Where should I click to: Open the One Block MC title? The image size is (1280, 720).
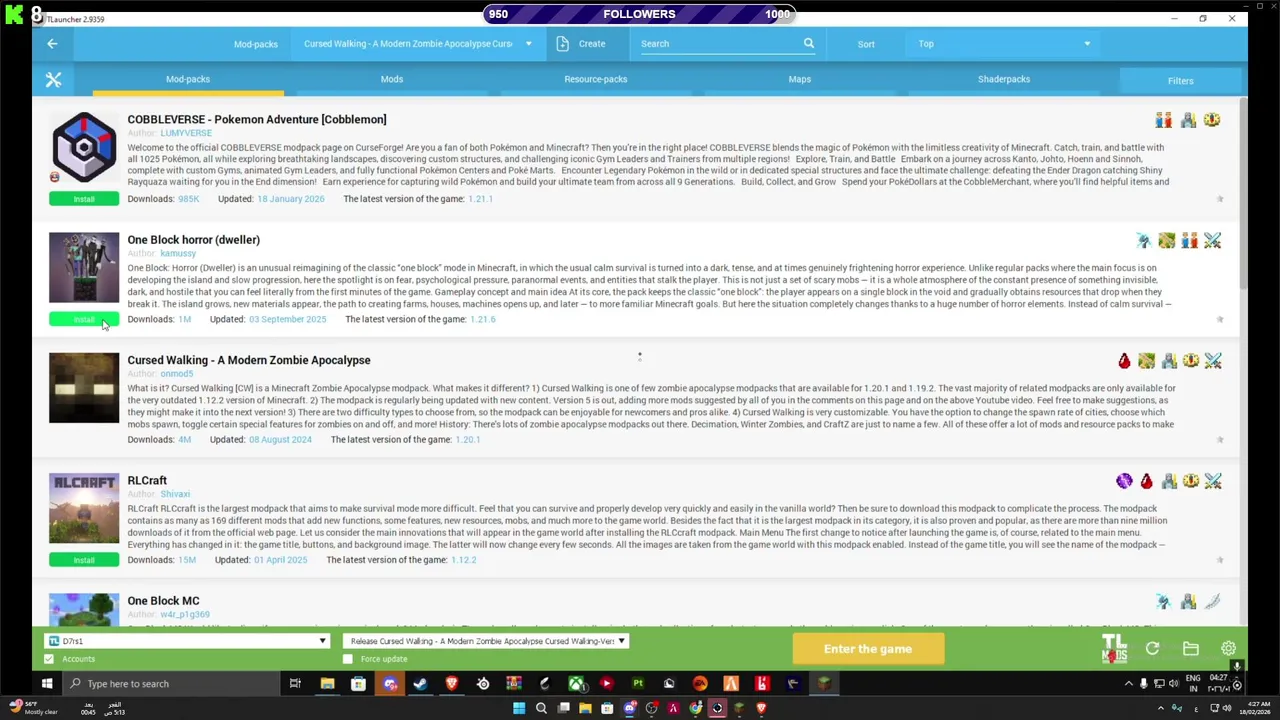(163, 601)
